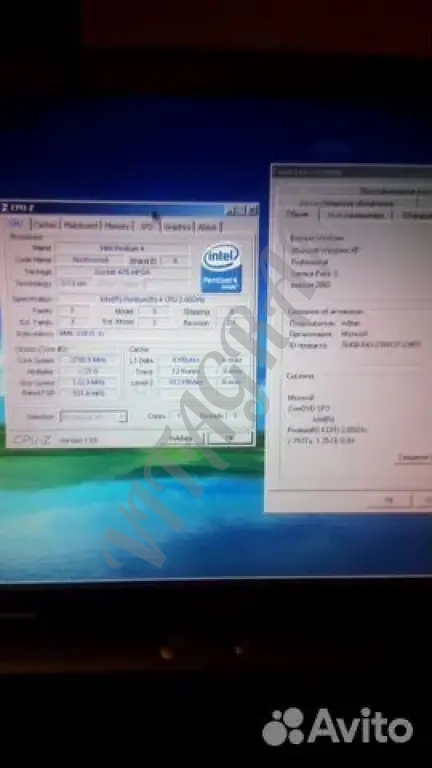Click the Specification field in CPU-Z
Image resolution: width=432 pixels, height=768 pixels.
(153, 299)
